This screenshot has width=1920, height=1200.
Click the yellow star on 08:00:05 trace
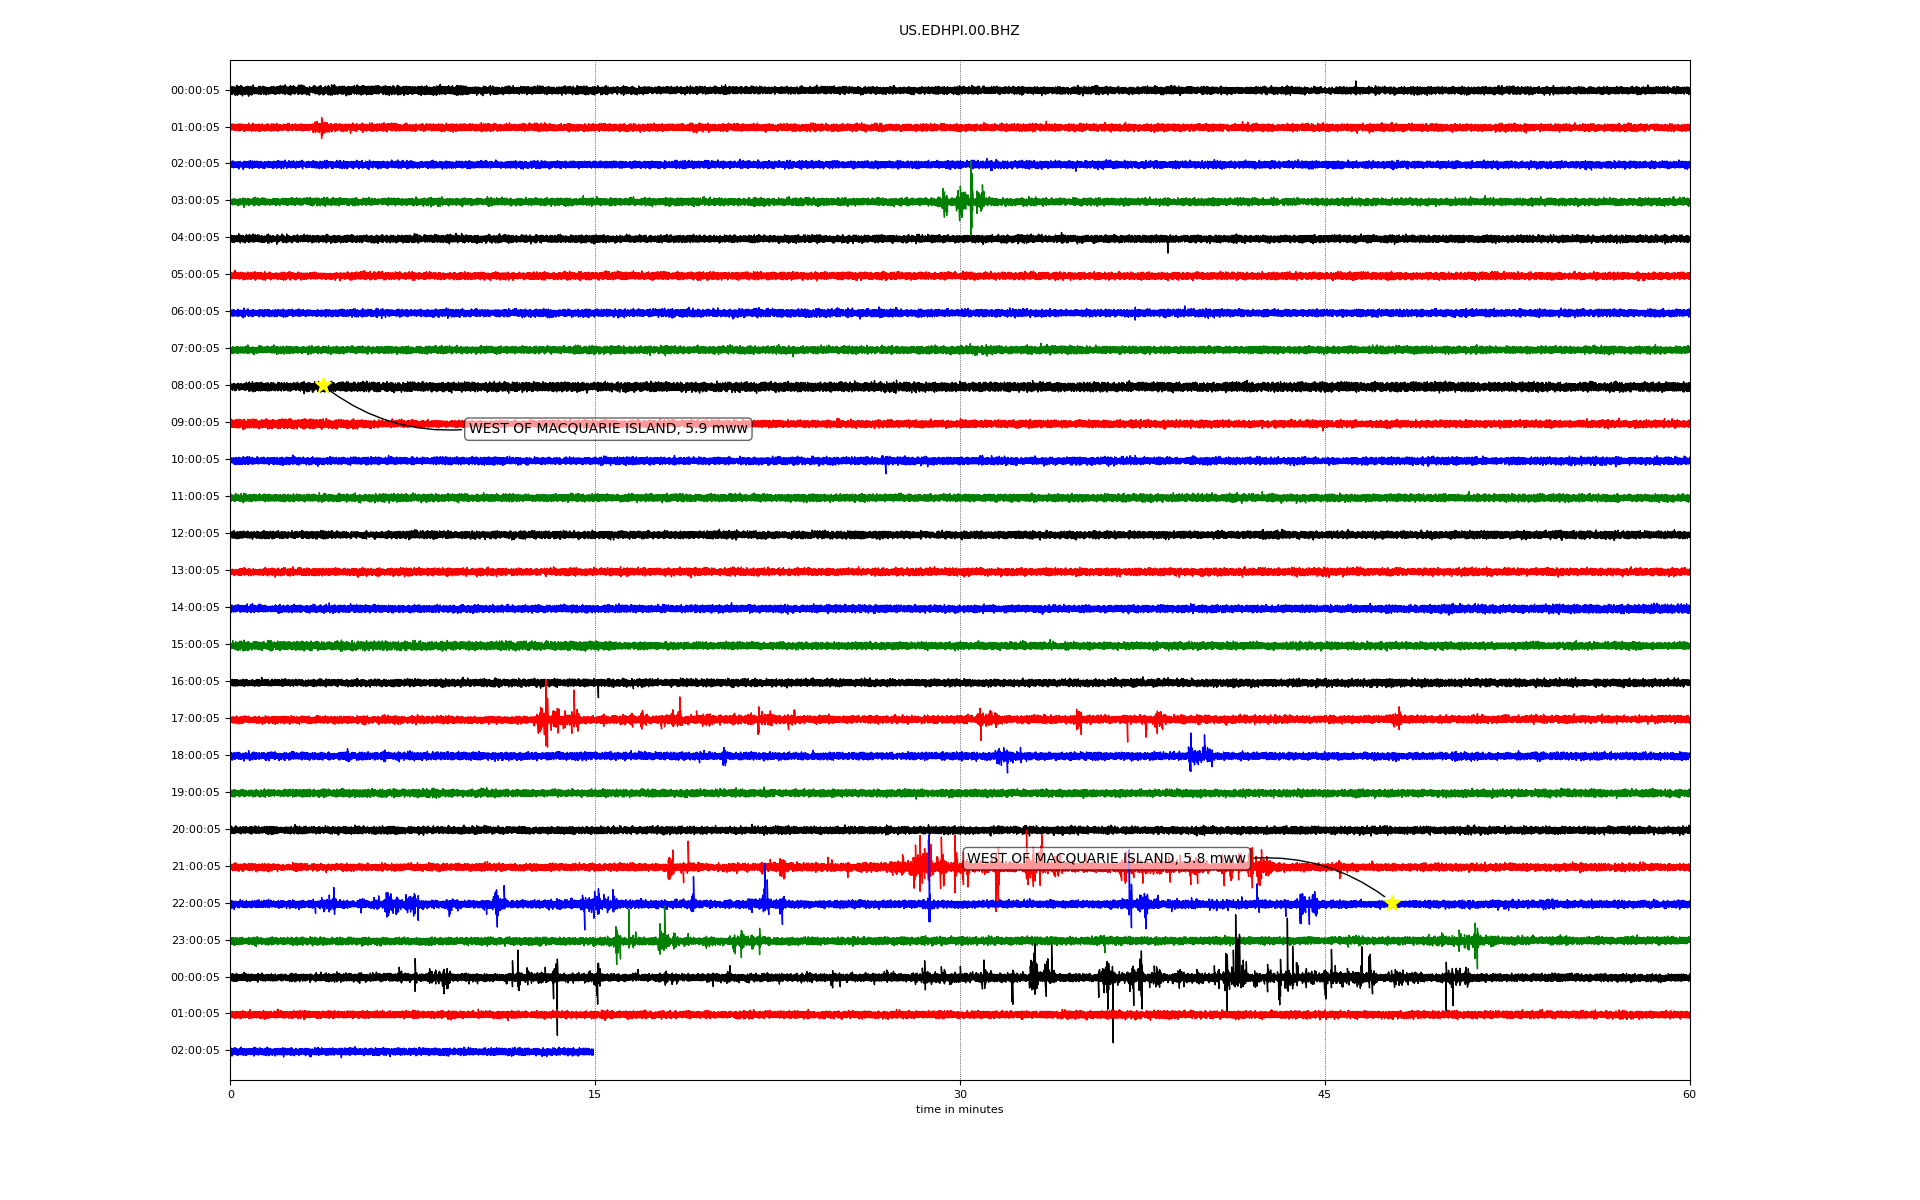(x=323, y=385)
